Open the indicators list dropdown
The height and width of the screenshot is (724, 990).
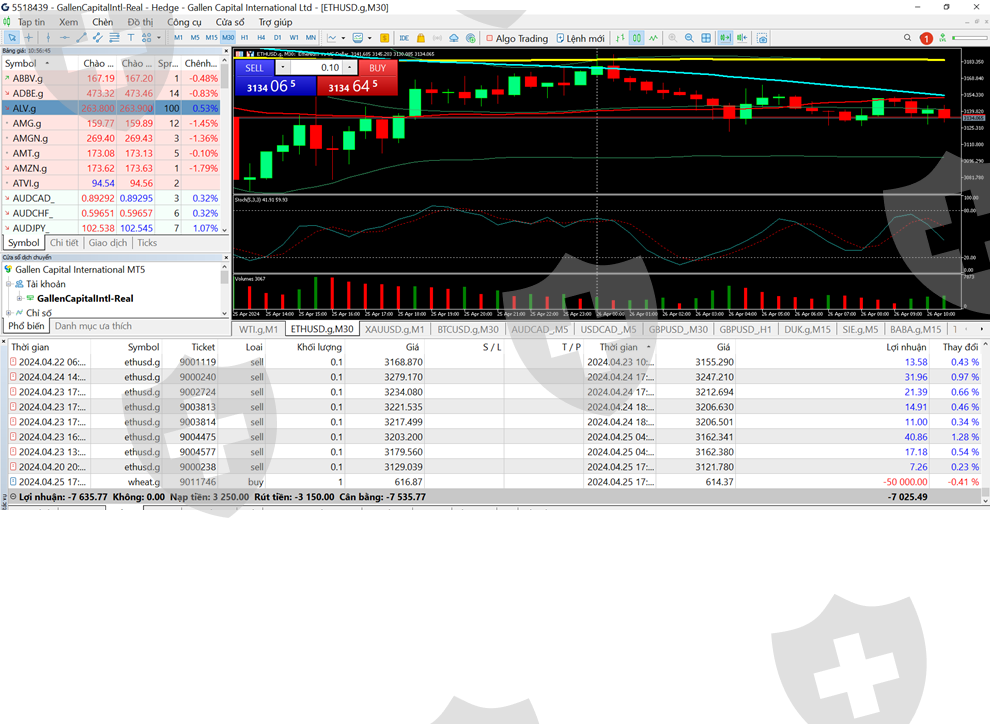click(x=343, y=38)
